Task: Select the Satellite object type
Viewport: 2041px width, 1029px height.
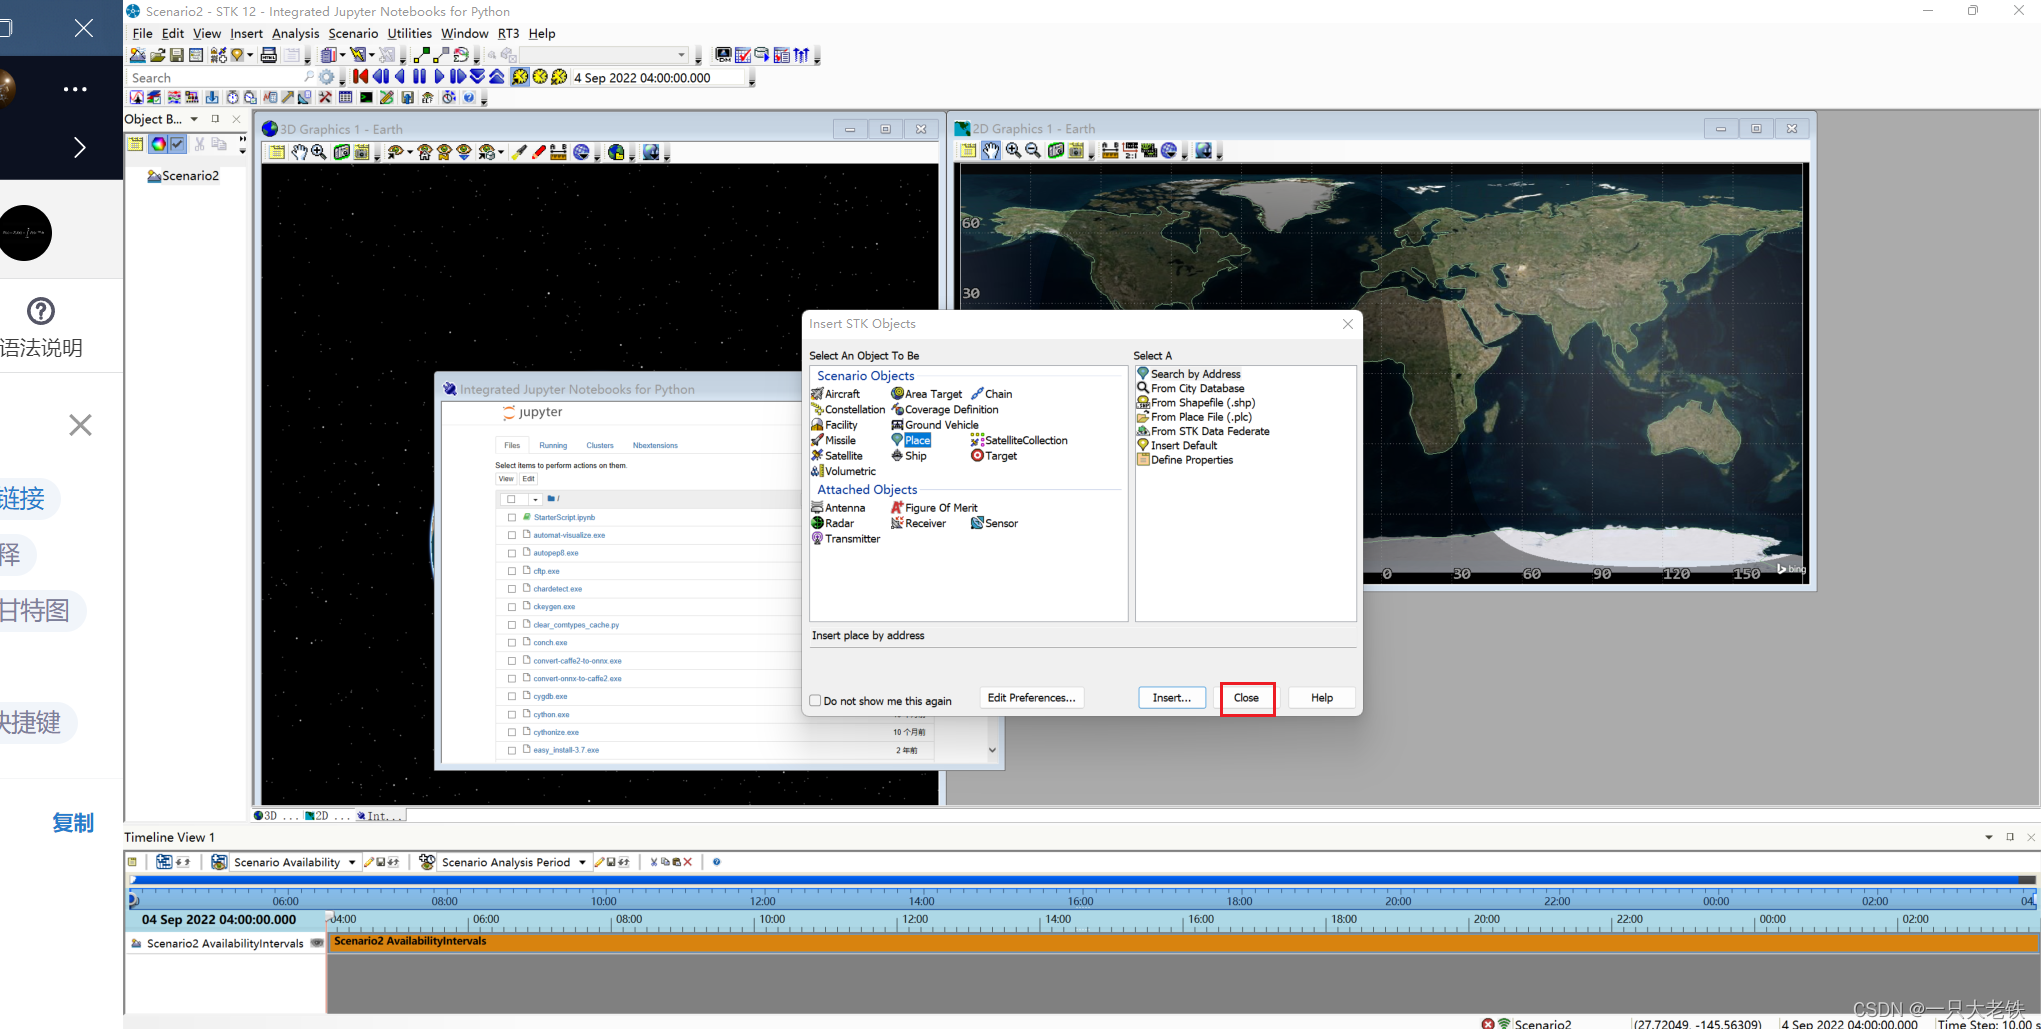Action: [x=837, y=455]
